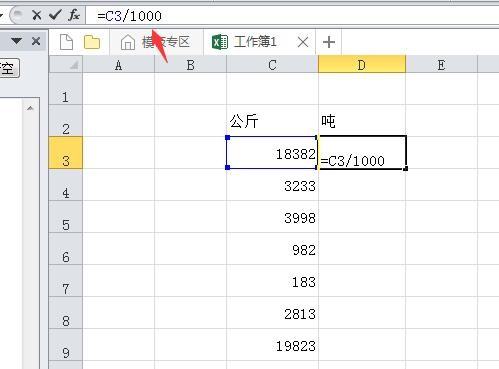
Task: Click cell containing 183
Action: (x=272, y=281)
